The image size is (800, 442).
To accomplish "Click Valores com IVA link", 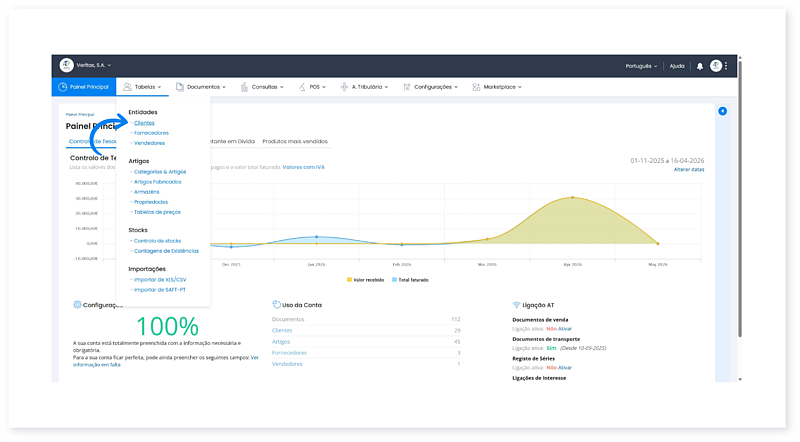I will click(x=304, y=167).
